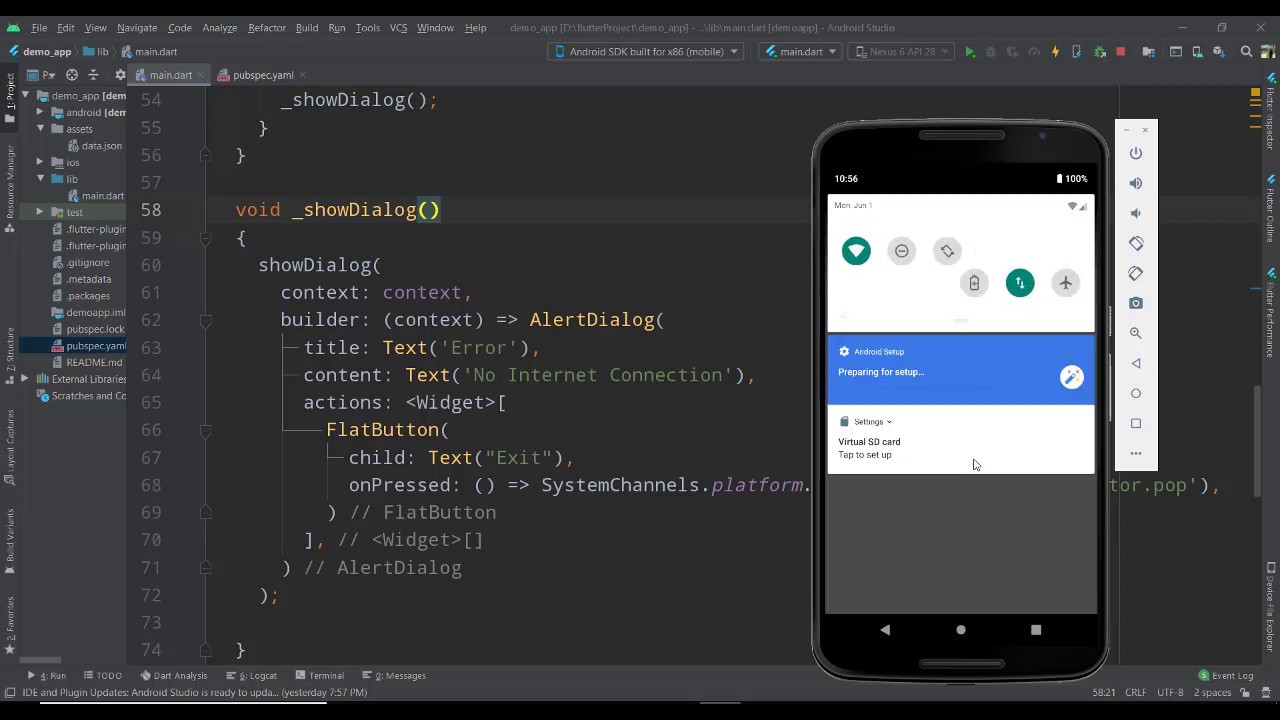Screen dimensions: 1280x720
Task: Rotate emulator left
Action: 1136,243
